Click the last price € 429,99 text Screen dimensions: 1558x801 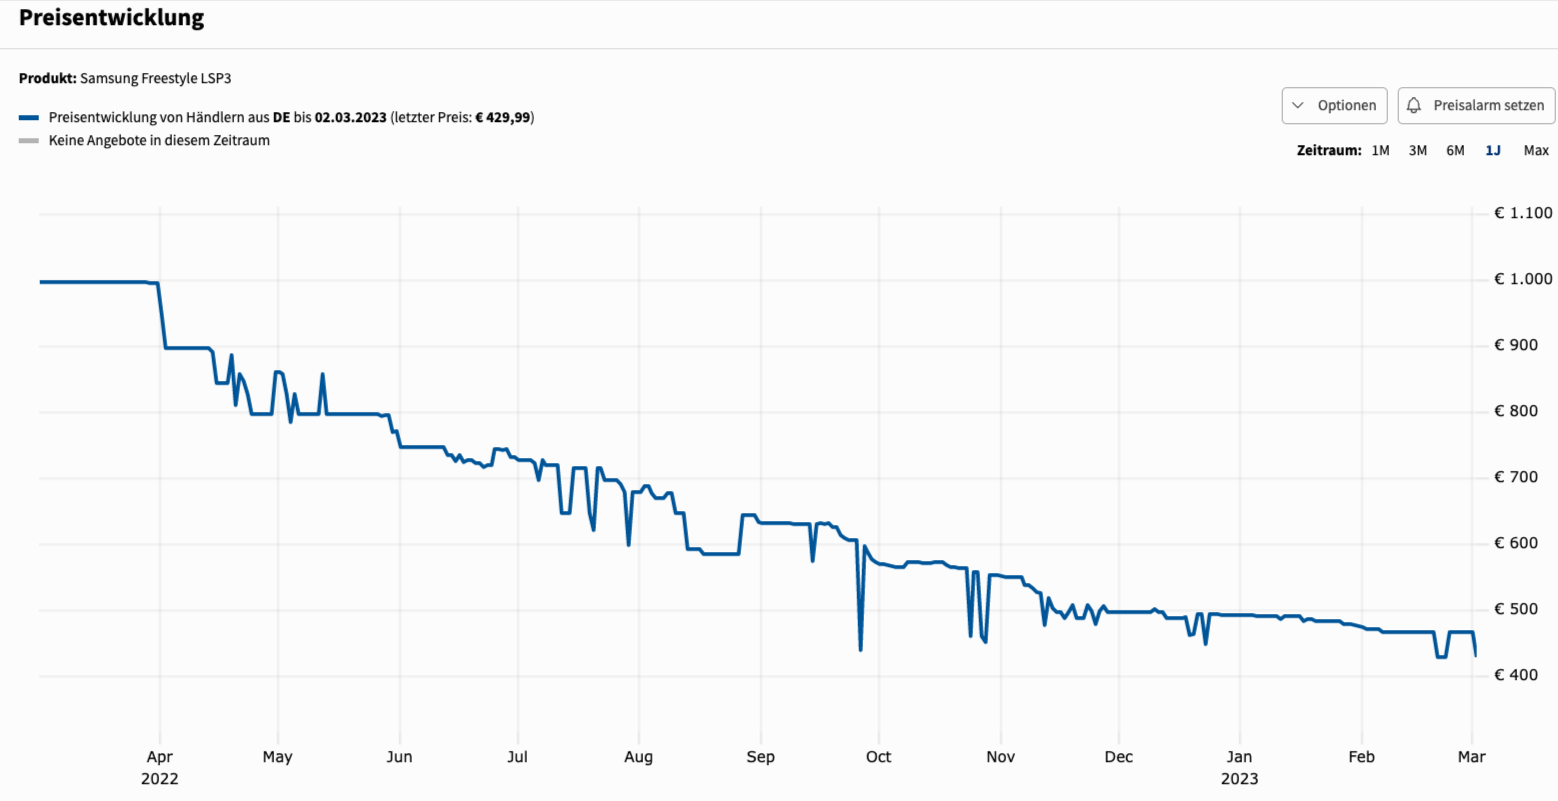[503, 118]
